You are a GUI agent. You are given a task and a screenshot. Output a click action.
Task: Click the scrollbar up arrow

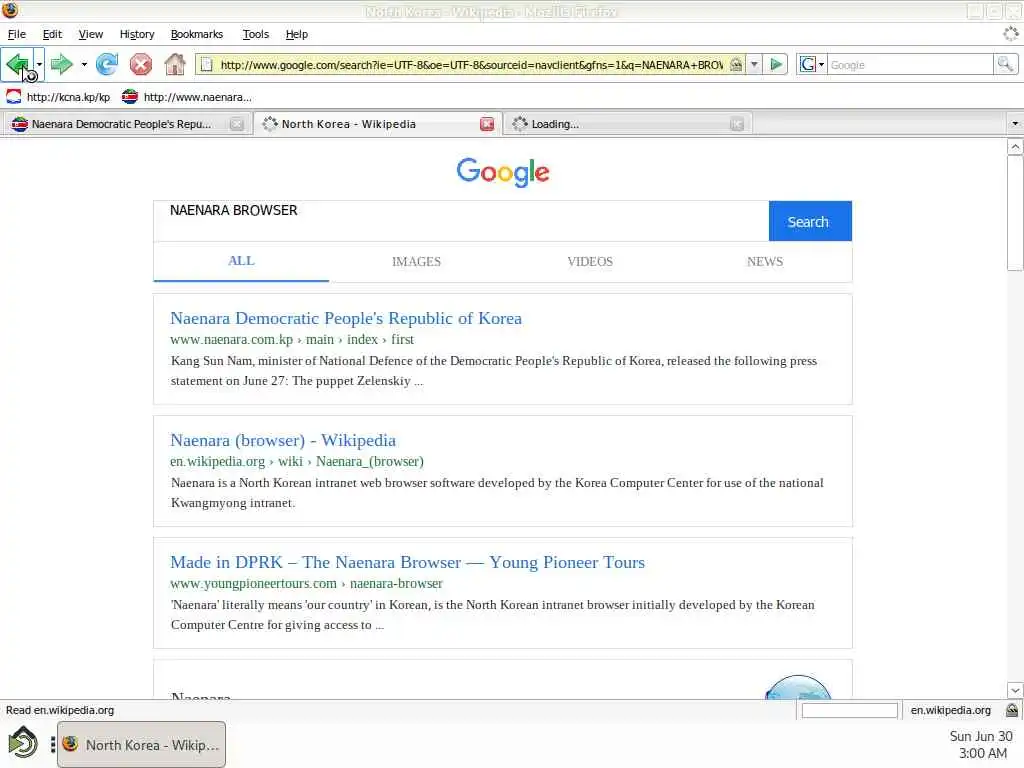tap(1015, 147)
